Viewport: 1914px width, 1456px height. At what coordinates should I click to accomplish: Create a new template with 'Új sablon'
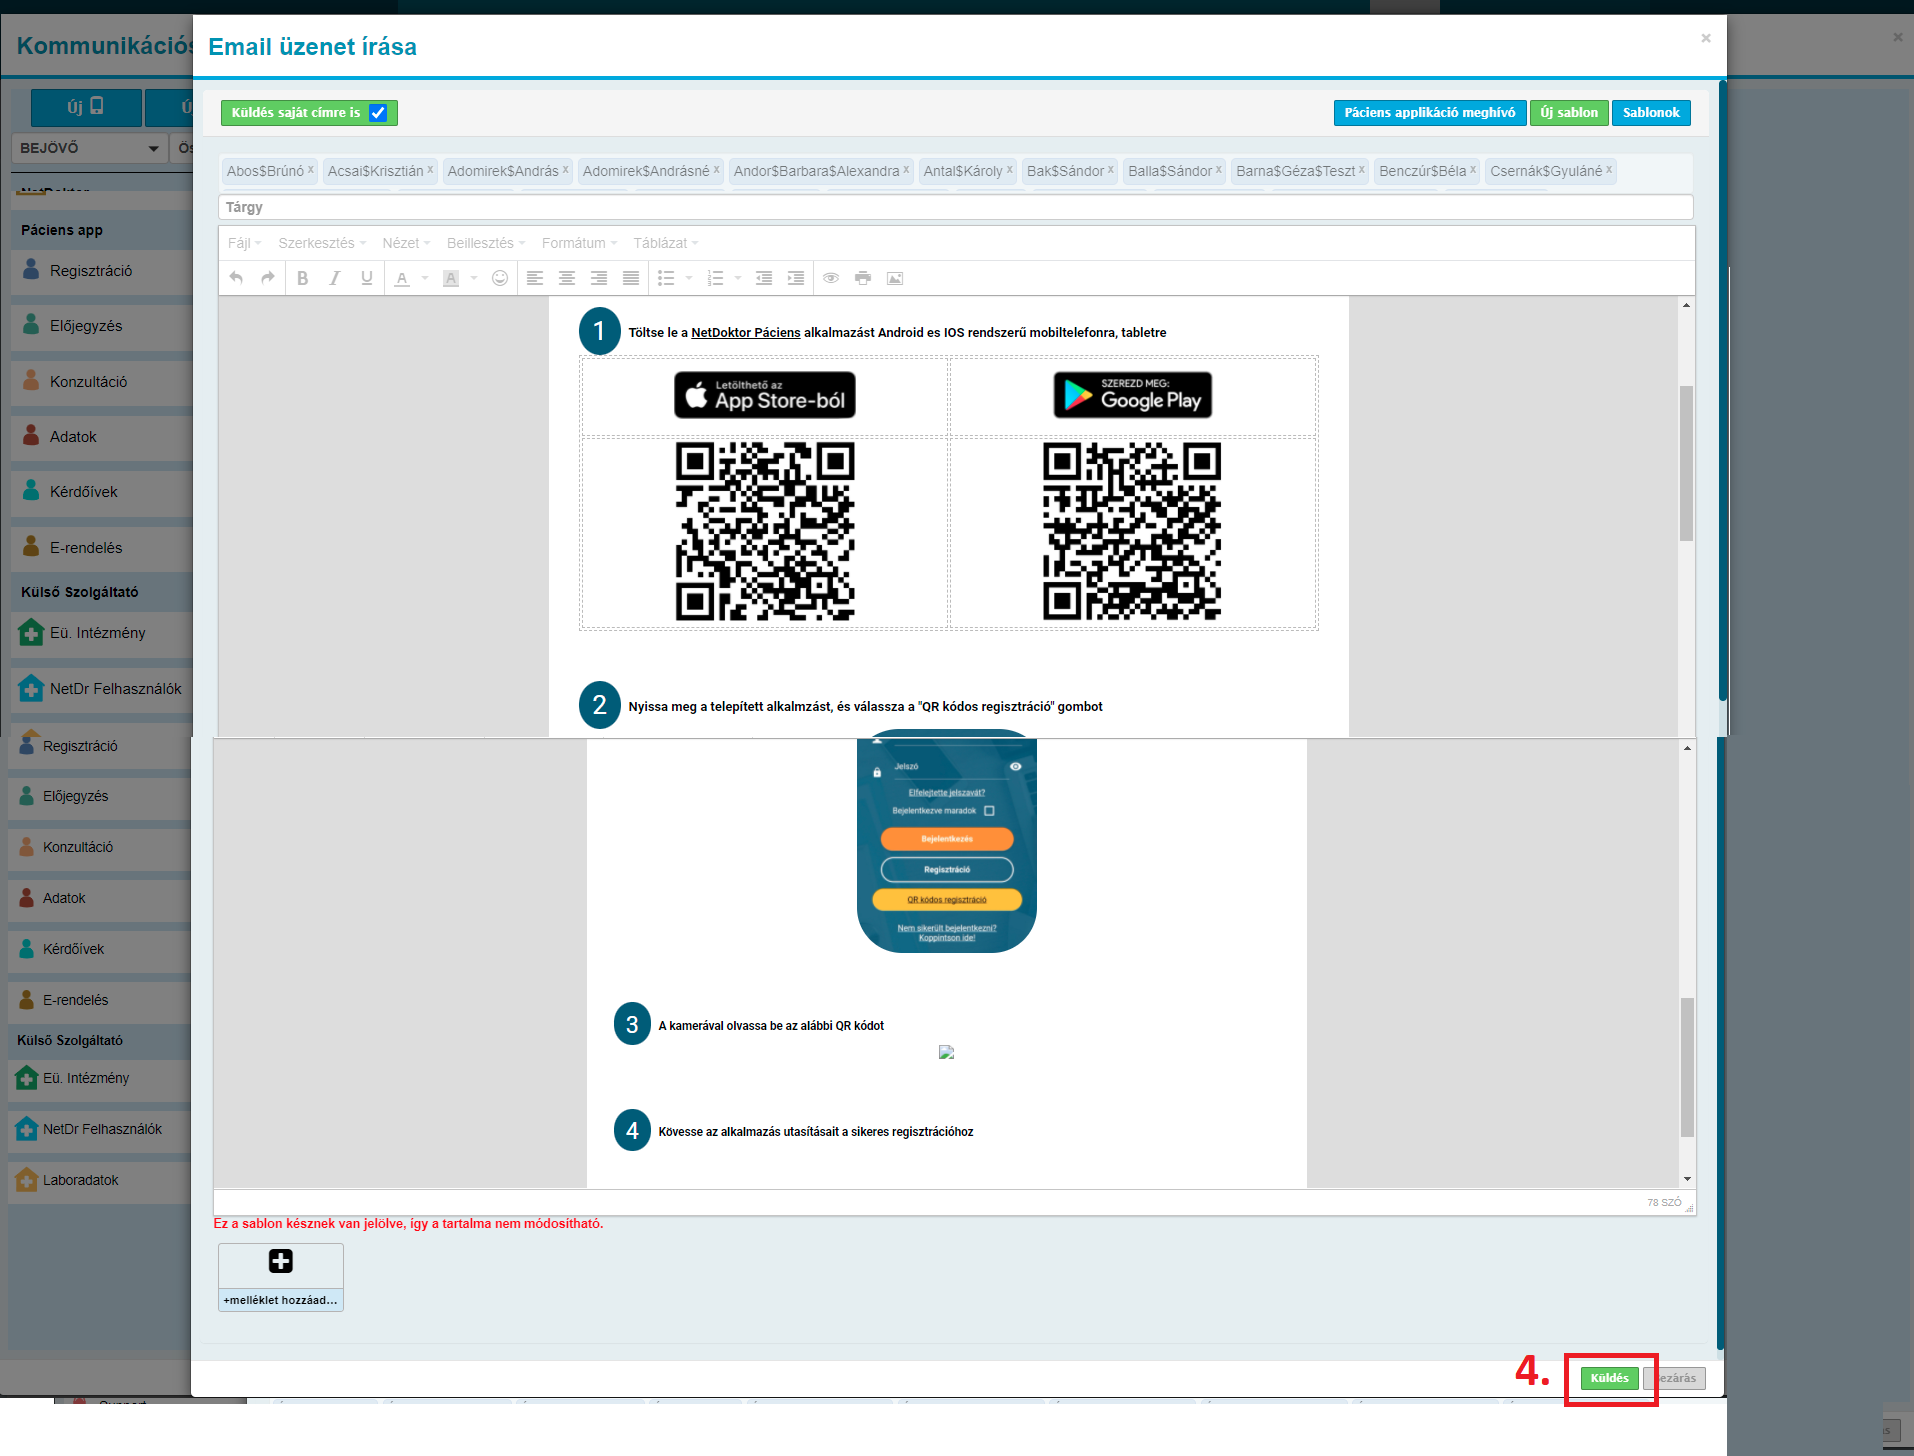click(1569, 113)
